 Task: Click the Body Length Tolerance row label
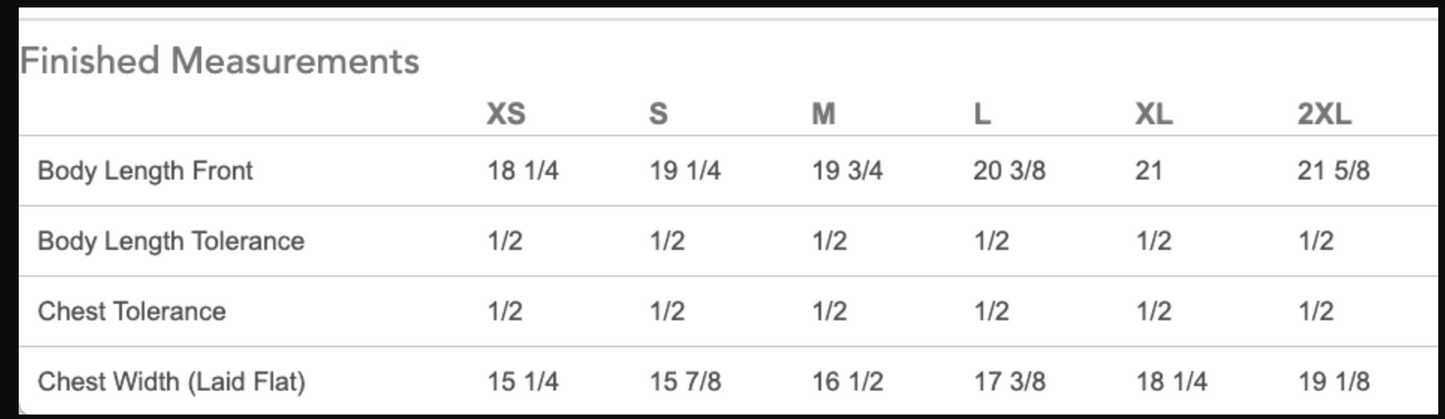point(170,241)
